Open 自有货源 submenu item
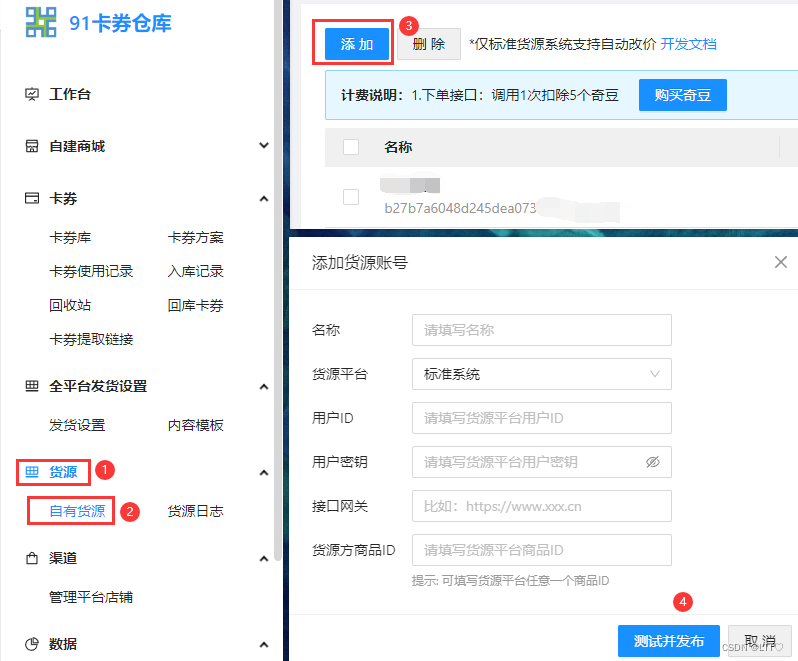Image resolution: width=798 pixels, height=661 pixels. click(77, 511)
